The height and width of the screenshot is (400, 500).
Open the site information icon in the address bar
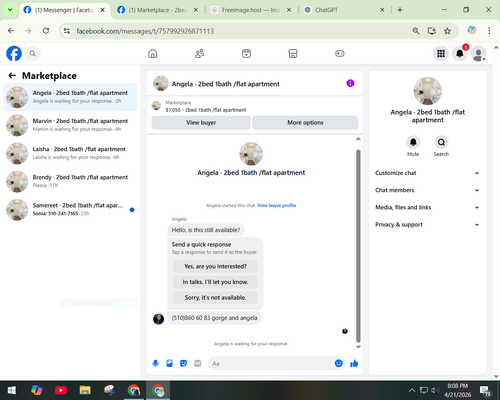click(67, 31)
